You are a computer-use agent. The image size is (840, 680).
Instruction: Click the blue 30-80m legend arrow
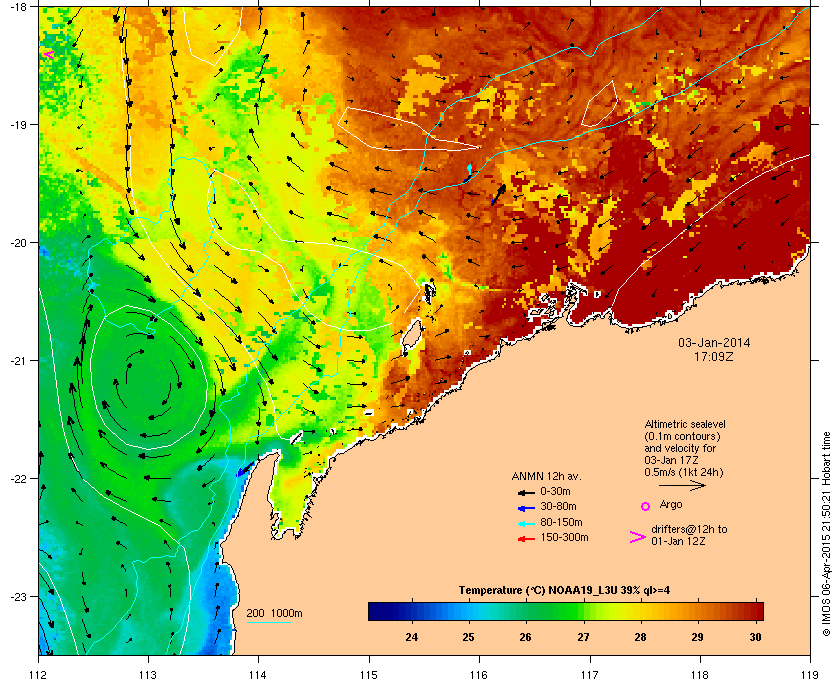[526, 507]
